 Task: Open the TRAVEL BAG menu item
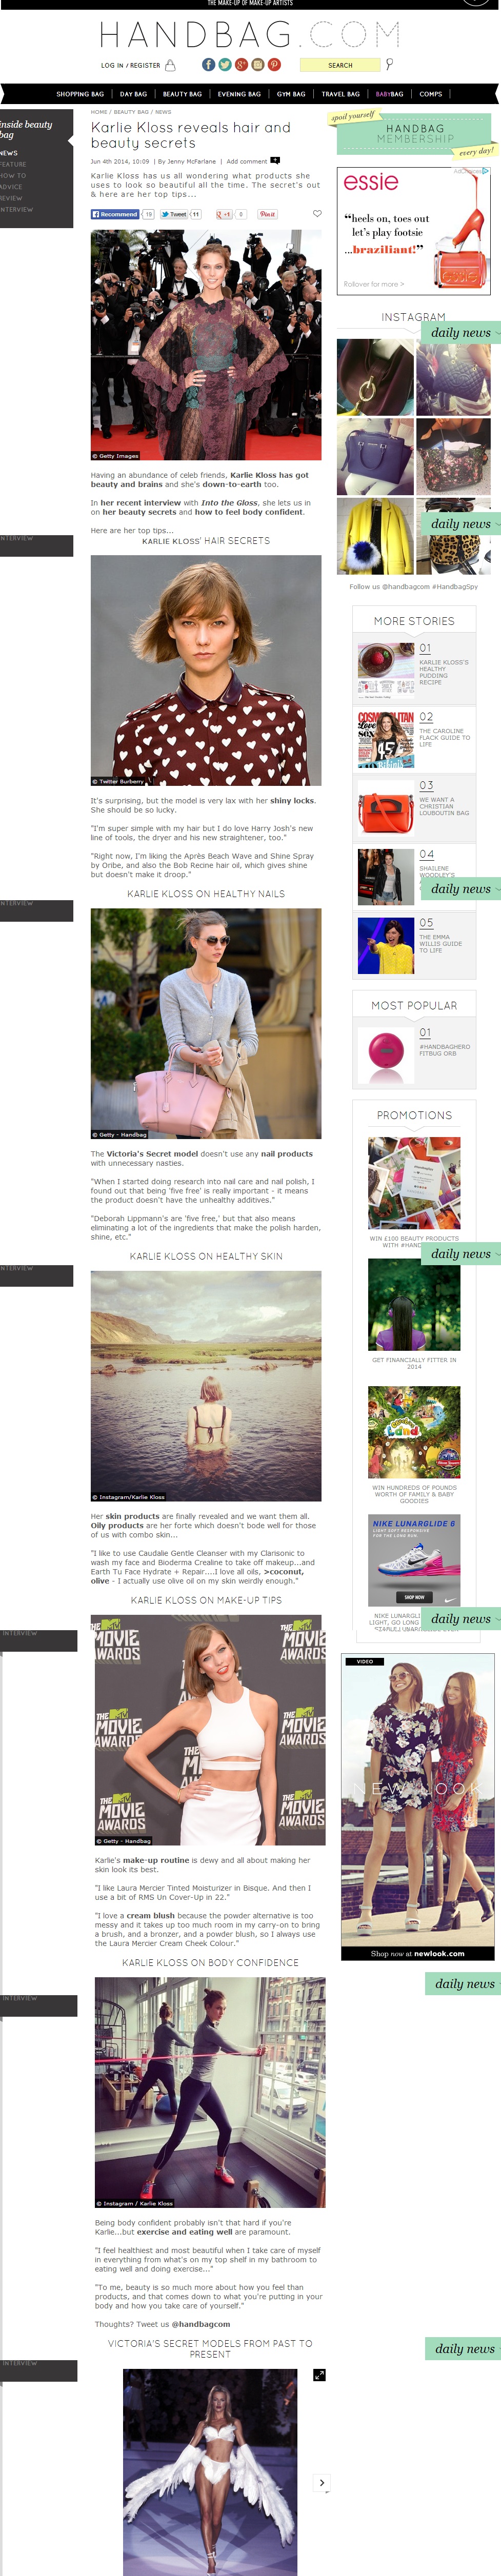pos(340,94)
